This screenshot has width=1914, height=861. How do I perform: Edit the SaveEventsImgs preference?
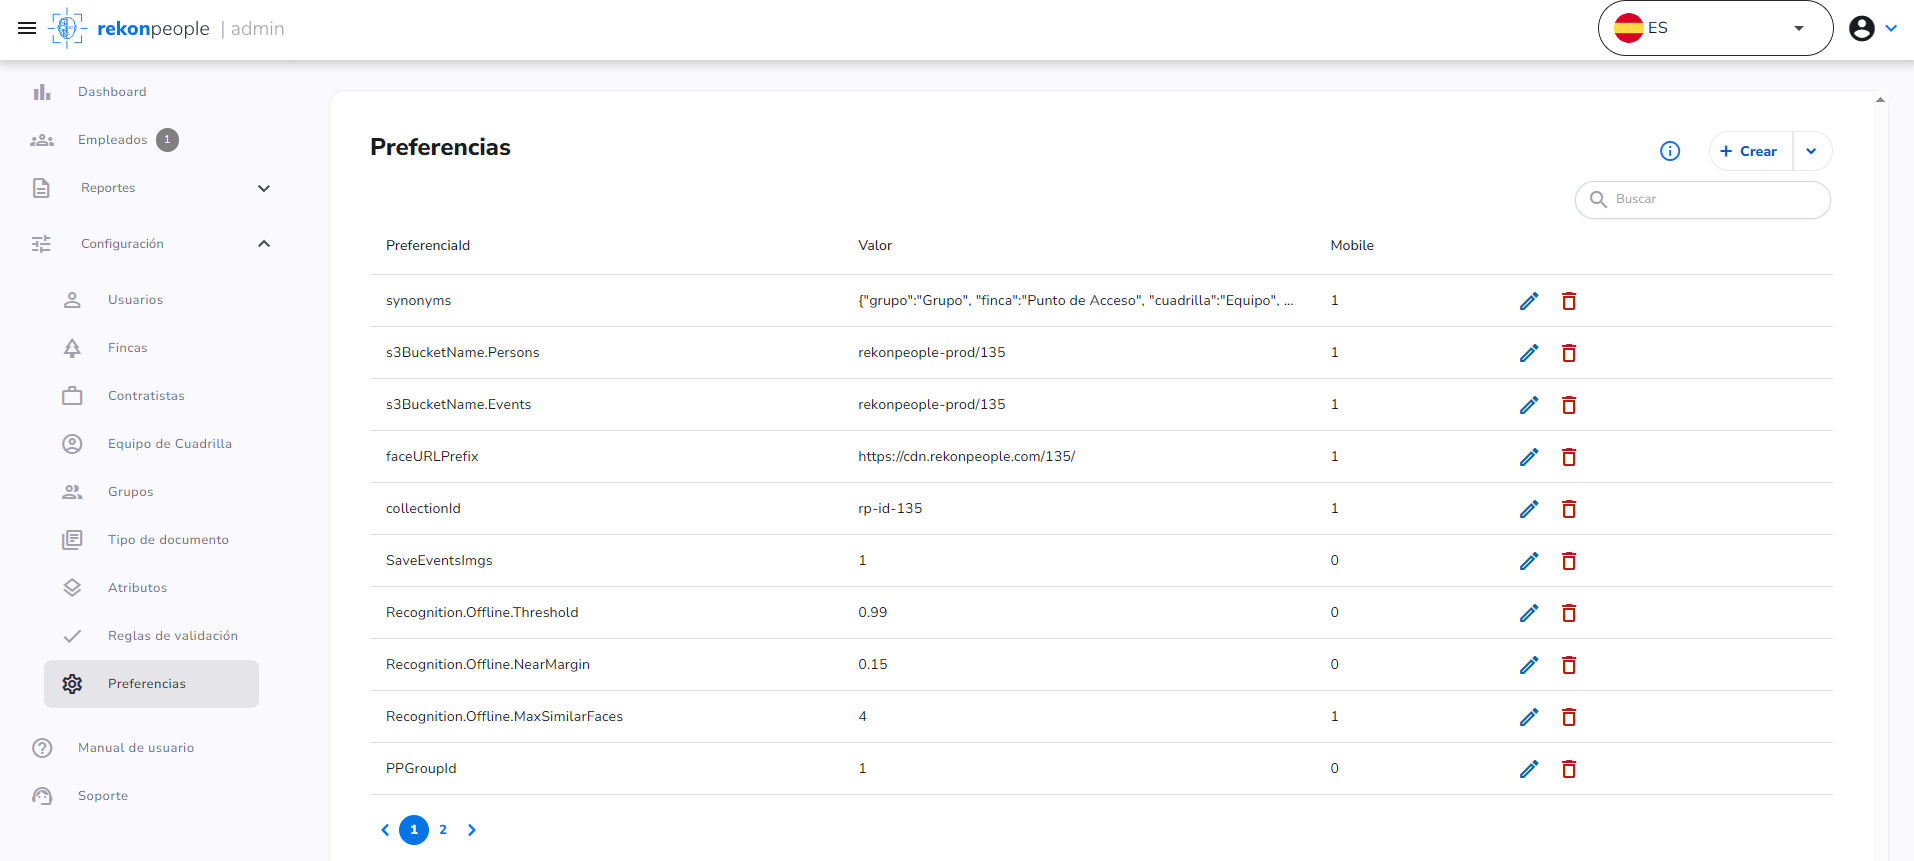click(1529, 561)
